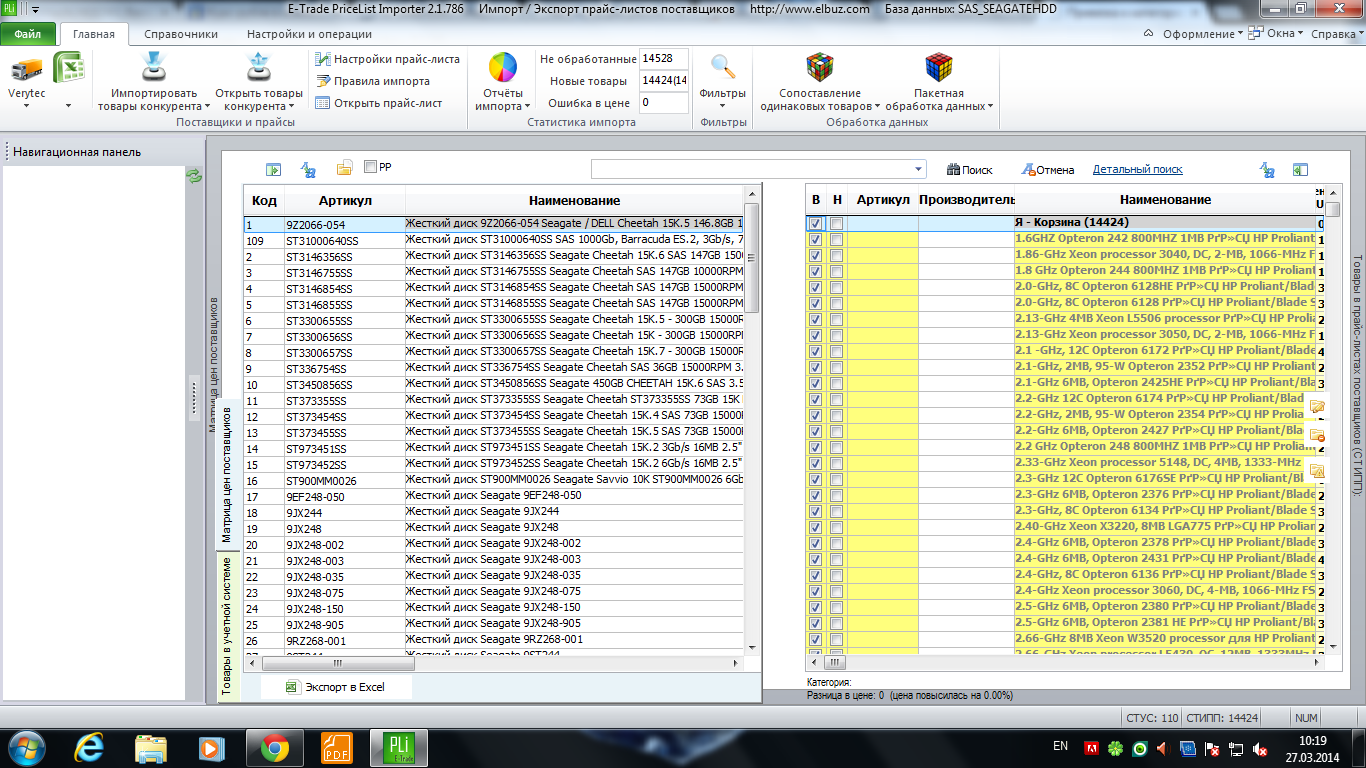Toggle the PP checkbox above left table
This screenshot has width=1366, height=768.
coord(371,167)
